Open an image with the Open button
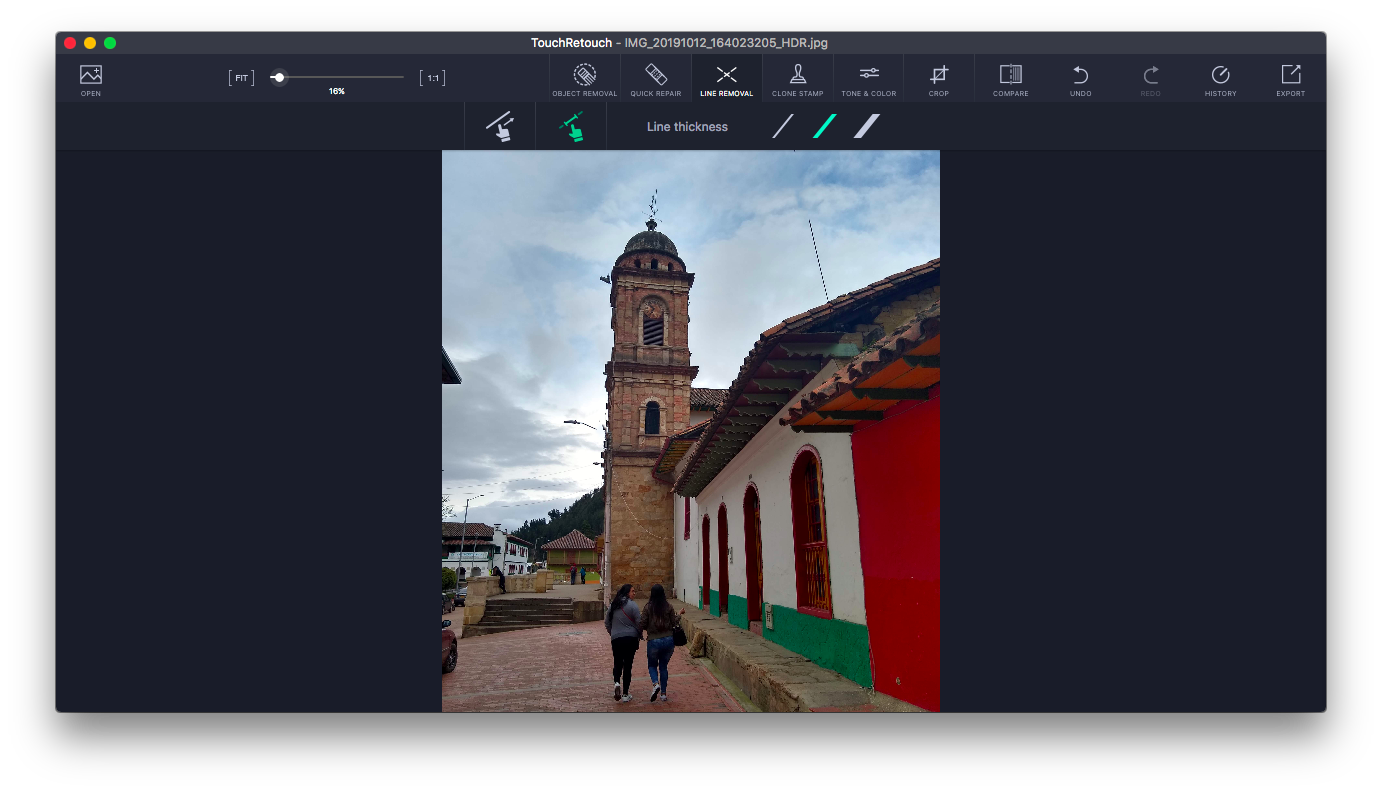The width and height of the screenshot is (1382, 792). click(x=91, y=79)
